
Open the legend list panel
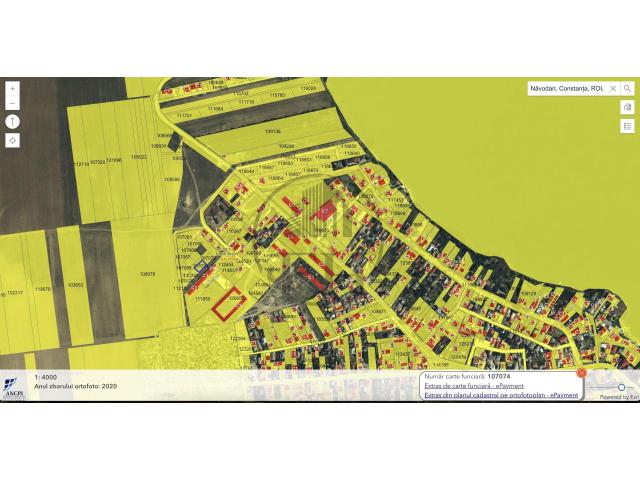[x=627, y=126]
